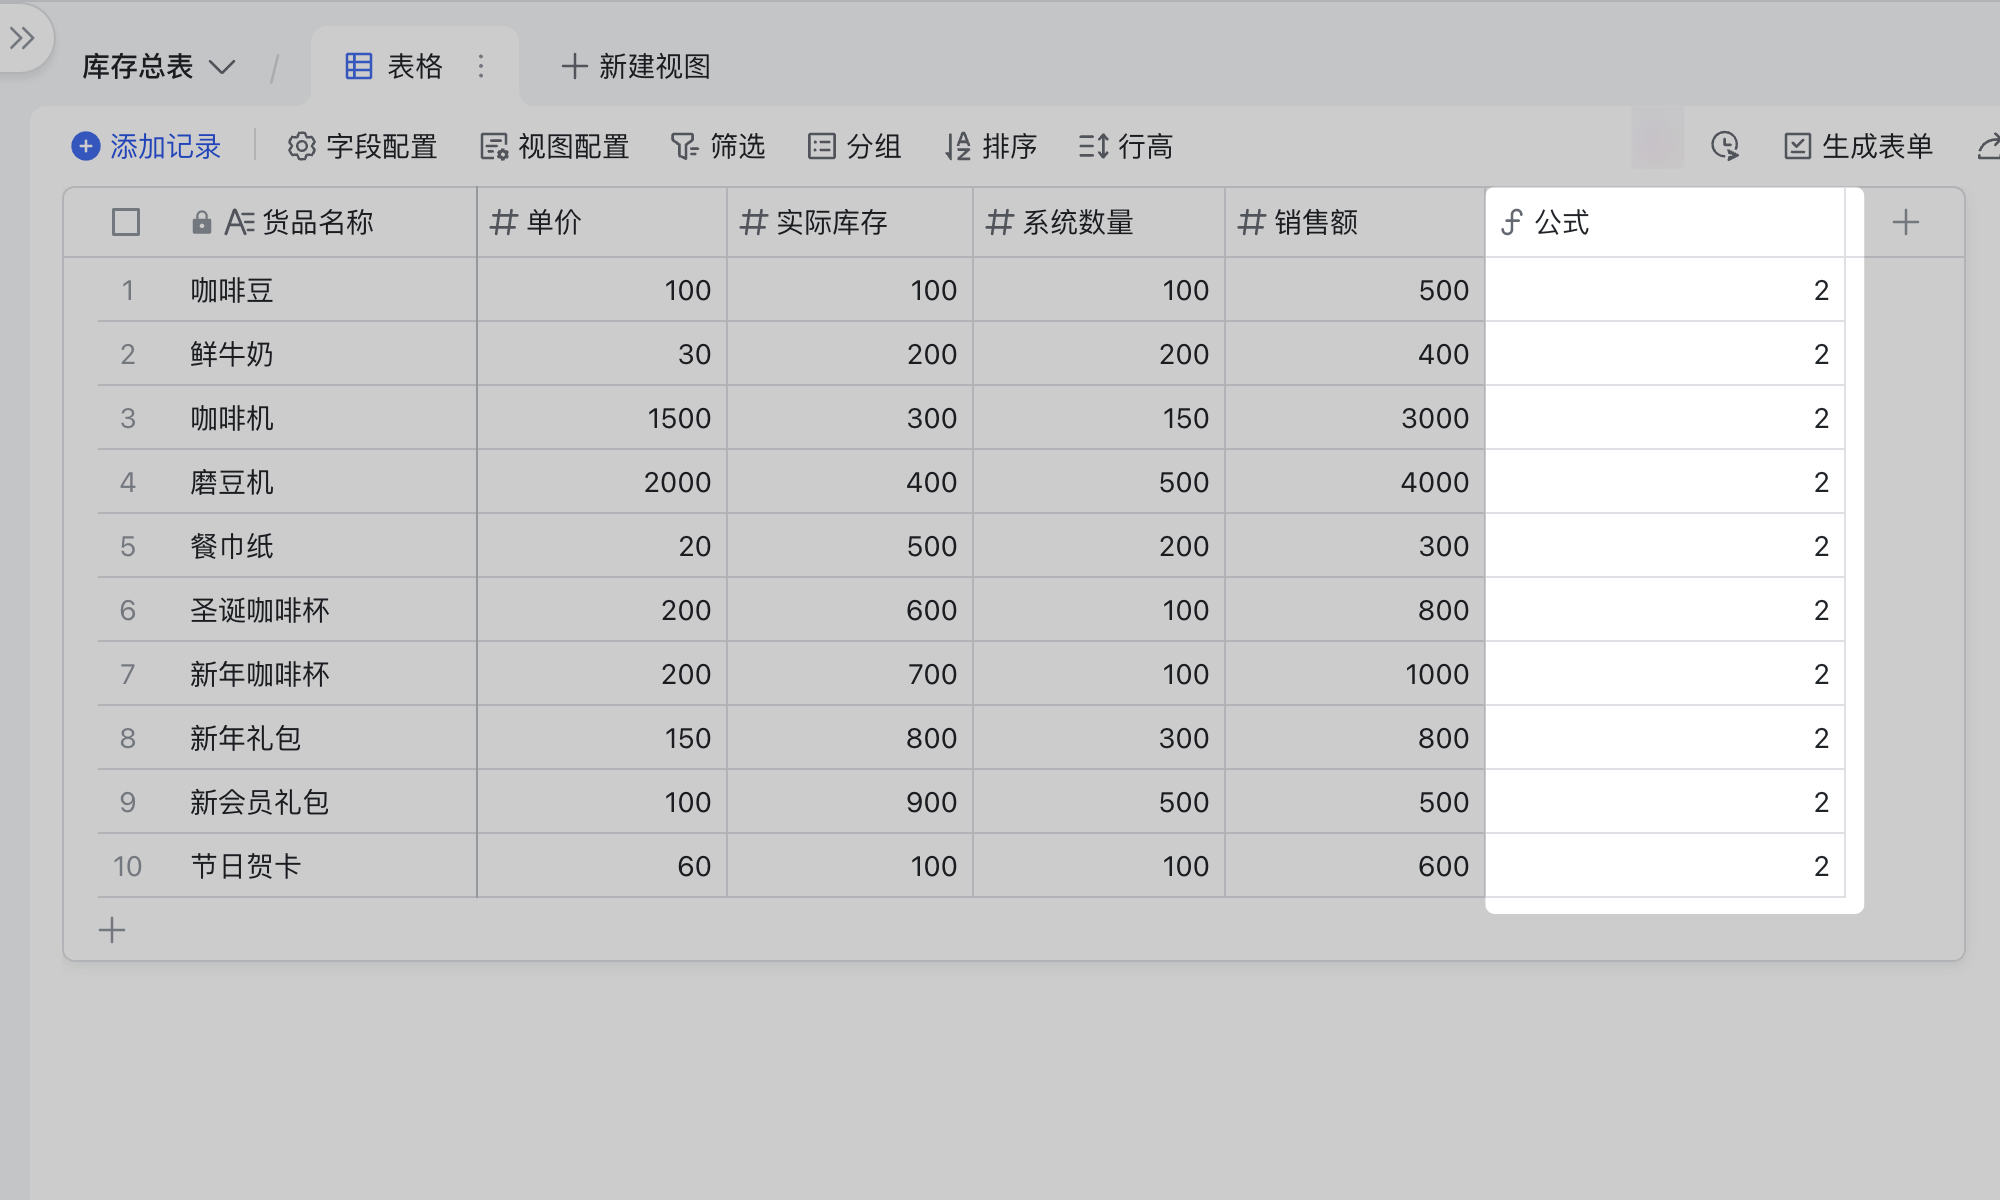Open the 分组 grouping tool
Image resolution: width=2000 pixels, height=1200 pixels.
pyautogui.click(x=855, y=146)
